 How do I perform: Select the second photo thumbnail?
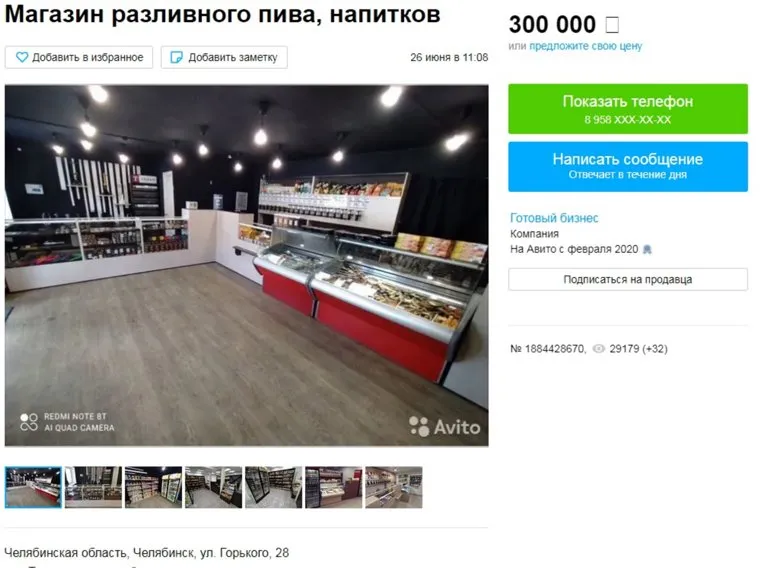[94, 487]
